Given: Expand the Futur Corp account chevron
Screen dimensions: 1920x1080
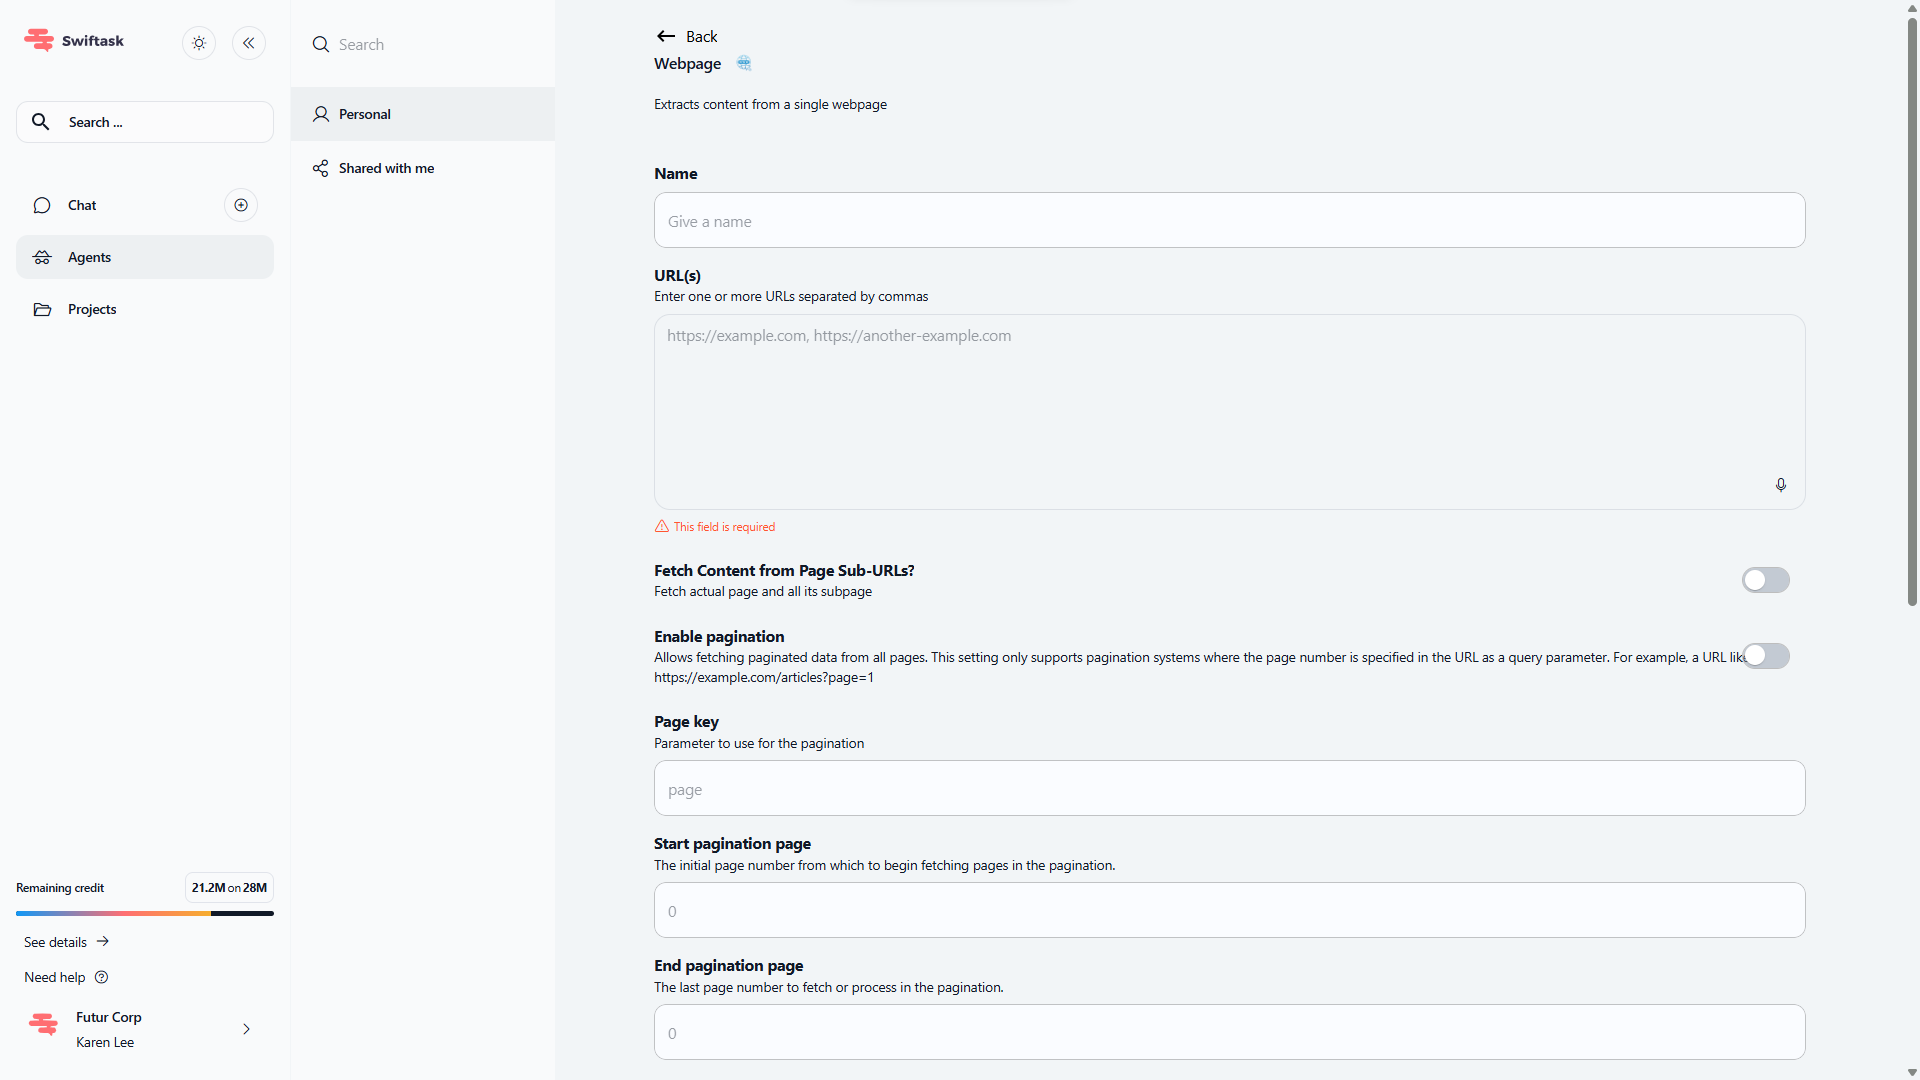Looking at the screenshot, I should tap(246, 1029).
